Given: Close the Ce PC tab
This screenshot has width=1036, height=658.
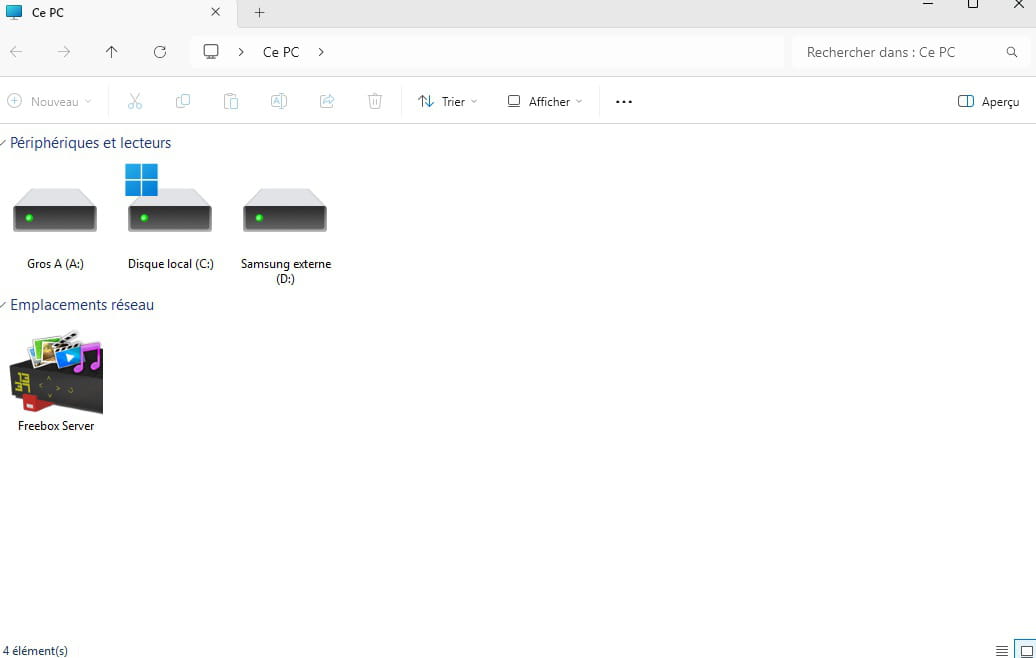Looking at the screenshot, I should [215, 12].
